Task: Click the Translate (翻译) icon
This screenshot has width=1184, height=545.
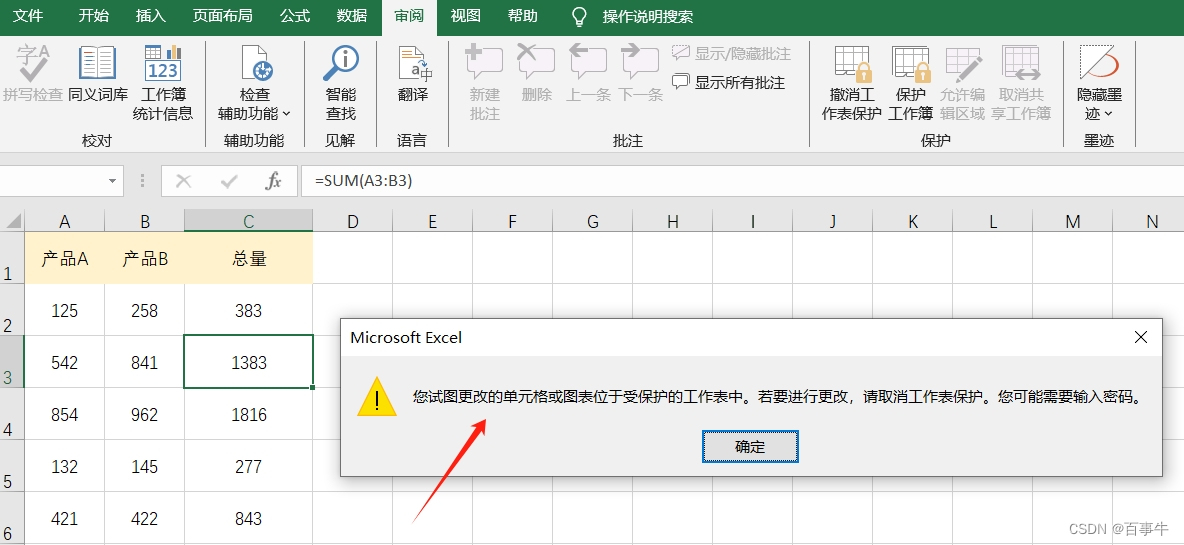Action: (414, 63)
